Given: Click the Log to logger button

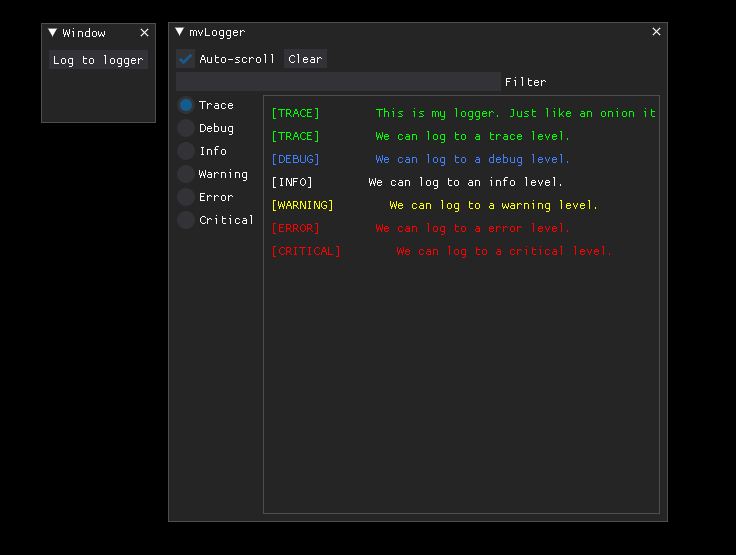Looking at the screenshot, I should point(98,60).
